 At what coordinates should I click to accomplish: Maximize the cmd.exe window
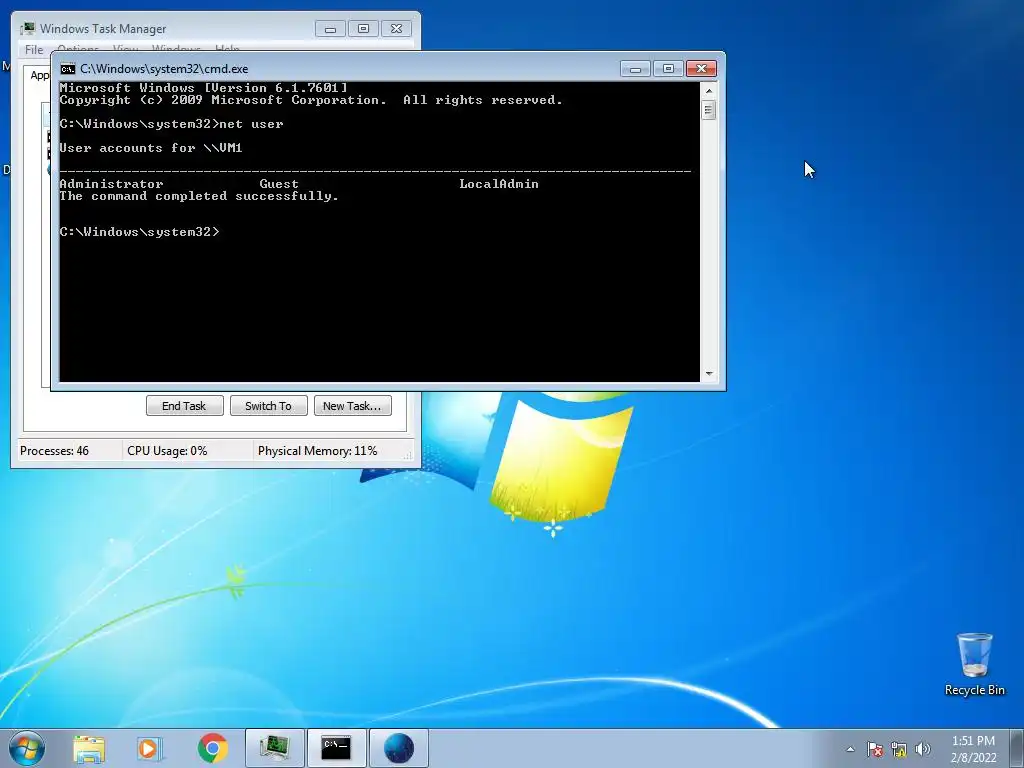pyautogui.click(x=668, y=69)
